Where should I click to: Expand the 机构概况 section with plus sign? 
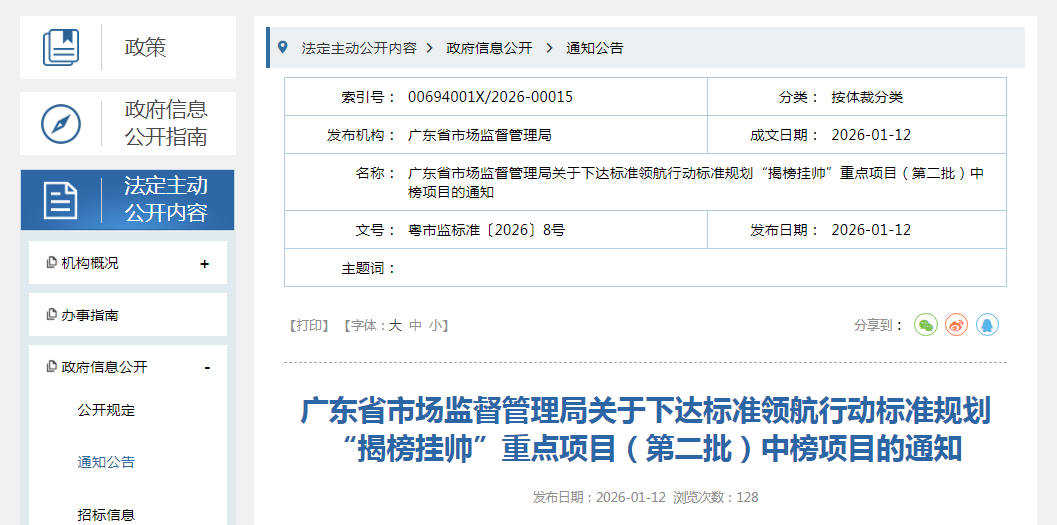(205, 264)
